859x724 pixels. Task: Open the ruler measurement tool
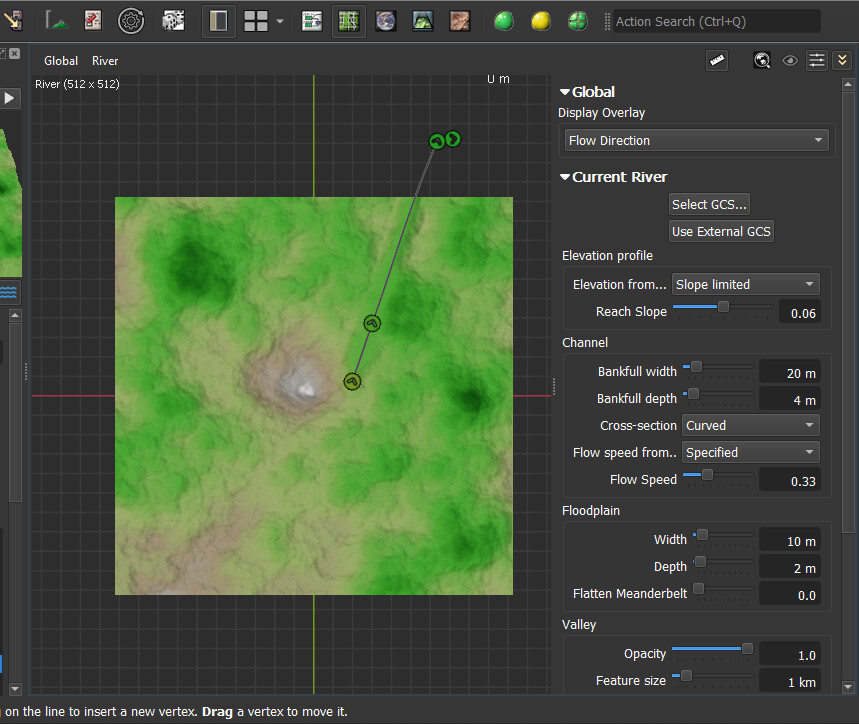716,61
